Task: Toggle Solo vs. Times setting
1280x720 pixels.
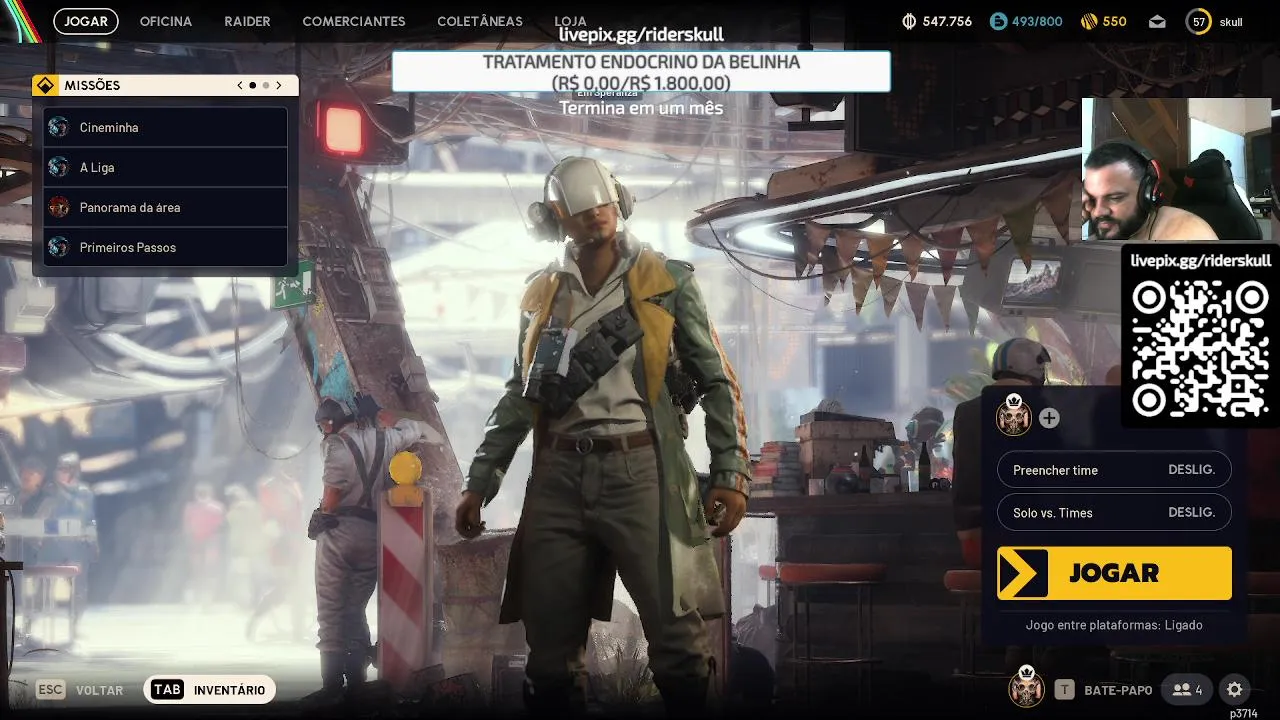Action: 1114,512
